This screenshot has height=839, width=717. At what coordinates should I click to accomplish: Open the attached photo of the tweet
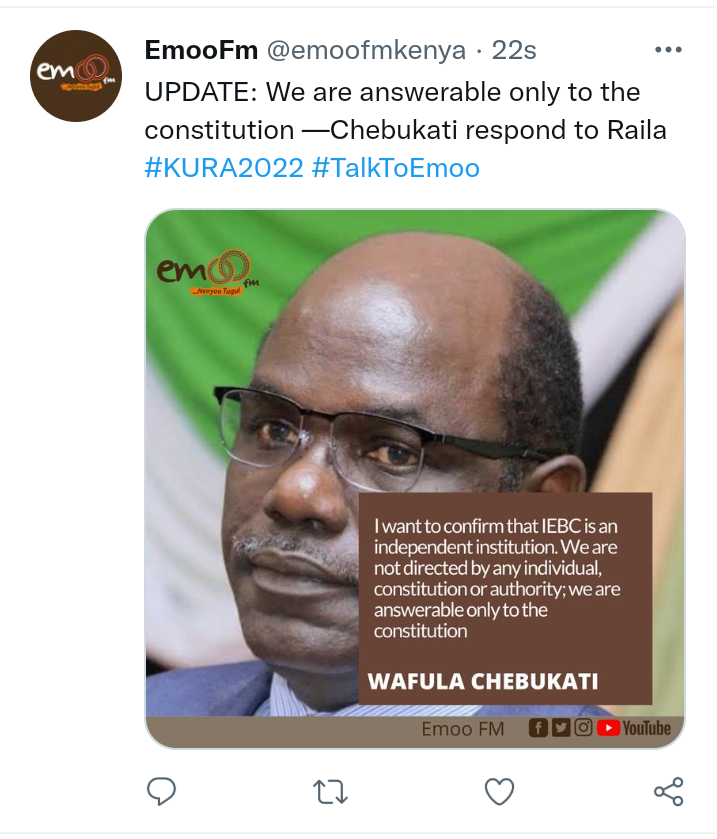415,478
